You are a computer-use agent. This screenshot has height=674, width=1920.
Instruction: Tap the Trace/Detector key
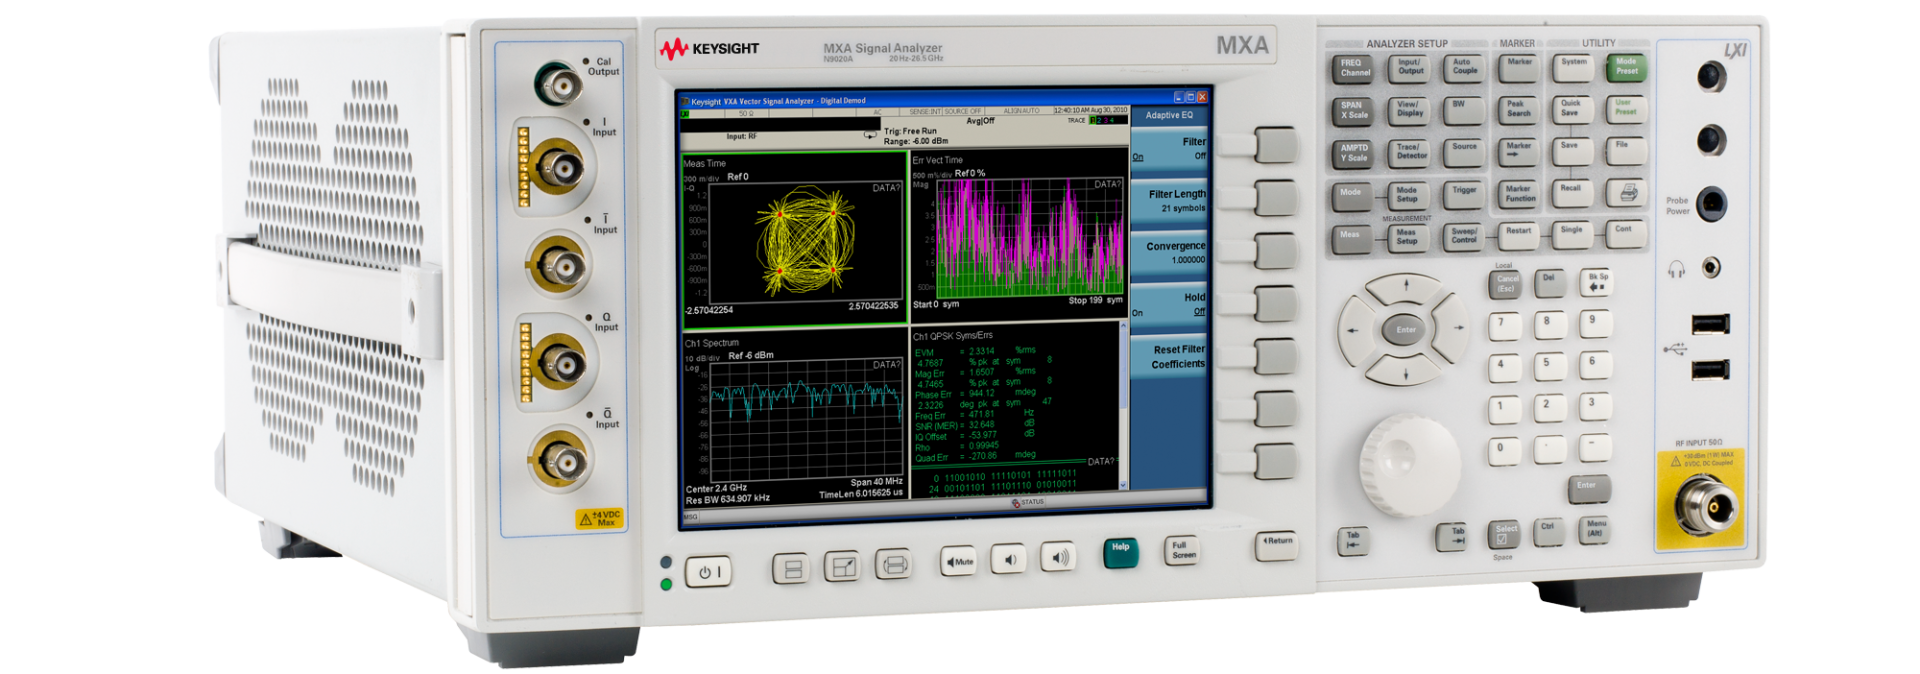(1408, 152)
